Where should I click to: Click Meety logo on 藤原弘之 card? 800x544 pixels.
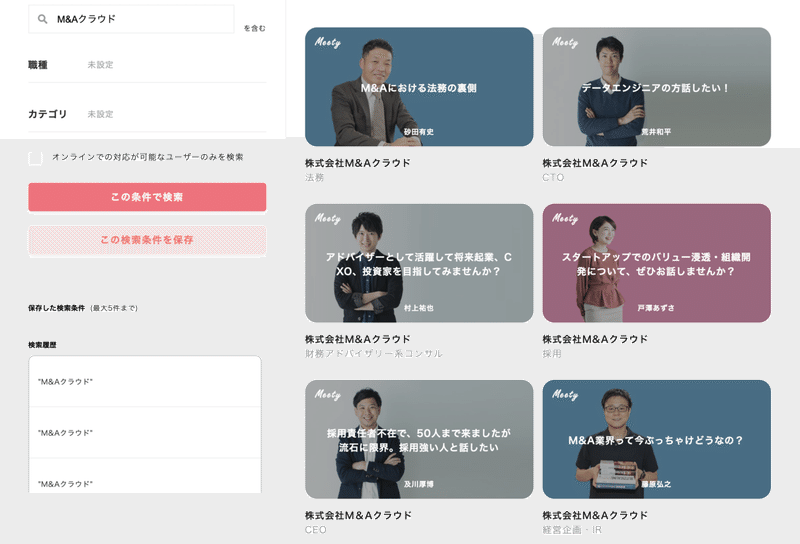pos(565,394)
